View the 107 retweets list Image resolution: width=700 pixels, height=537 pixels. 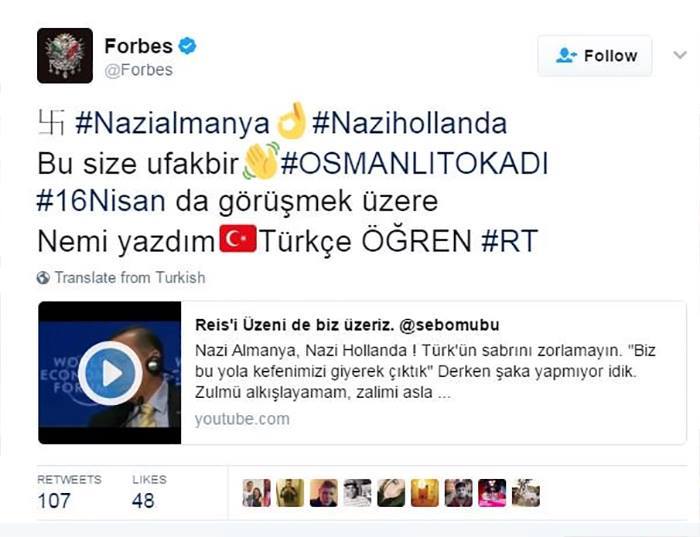point(69,493)
